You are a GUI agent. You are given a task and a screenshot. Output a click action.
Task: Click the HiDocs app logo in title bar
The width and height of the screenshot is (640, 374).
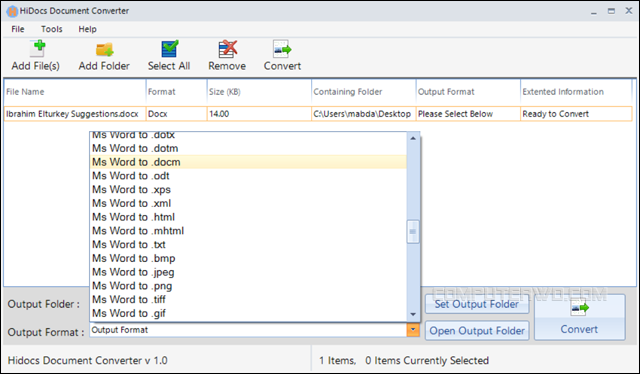coord(12,11)
